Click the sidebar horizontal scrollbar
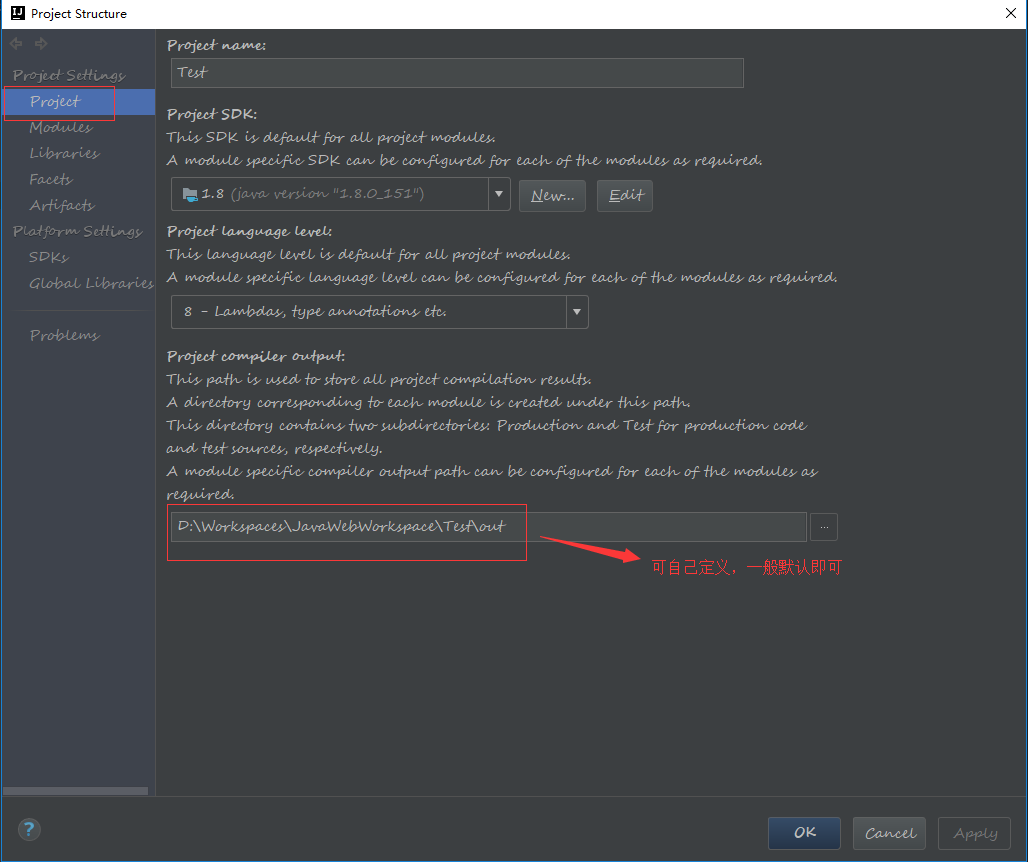Screen dimensions: 1028x862 click(x=75, y=791)
